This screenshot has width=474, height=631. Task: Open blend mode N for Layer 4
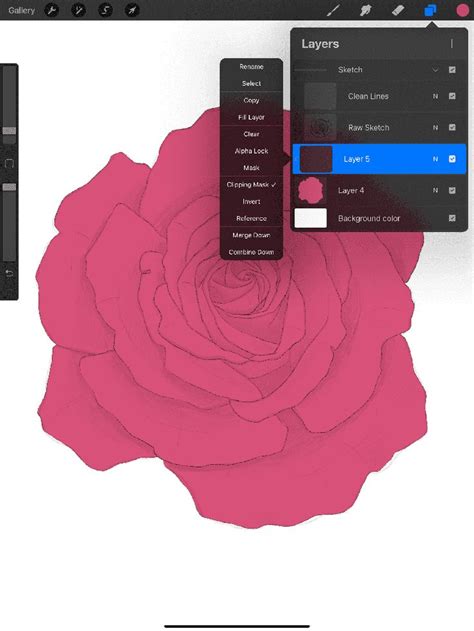coord(435,190)
